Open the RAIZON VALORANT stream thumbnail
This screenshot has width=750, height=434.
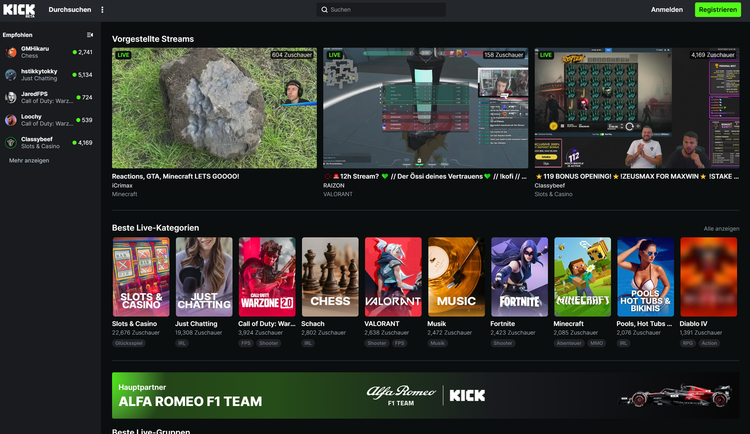click(x=425, y=108)
